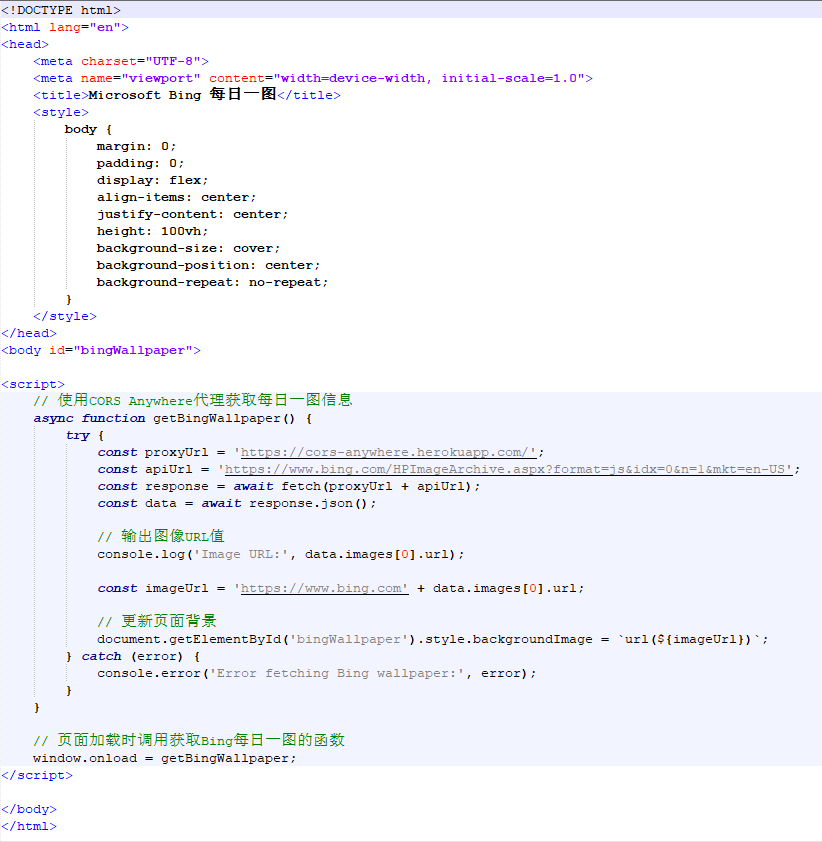Open the Bing HPImageArchive API URL
This screenshot has width=822, height=842.
point(510,469)
